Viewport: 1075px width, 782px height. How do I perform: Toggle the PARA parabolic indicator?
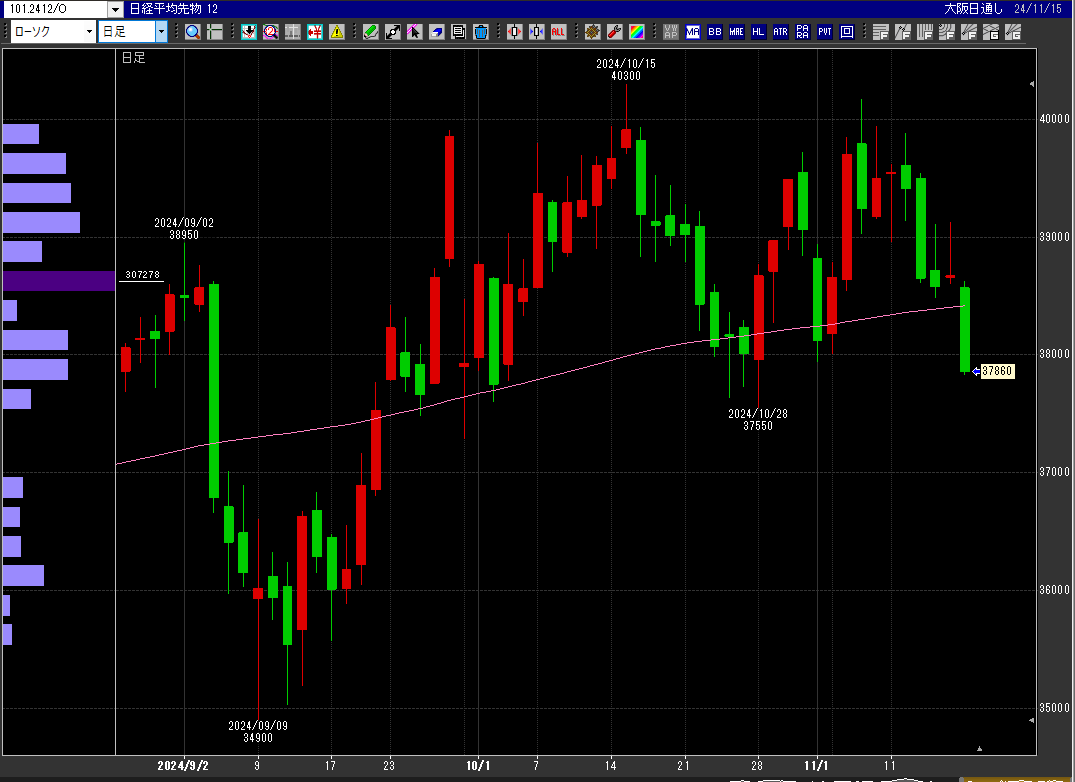(x=802, y=32)
